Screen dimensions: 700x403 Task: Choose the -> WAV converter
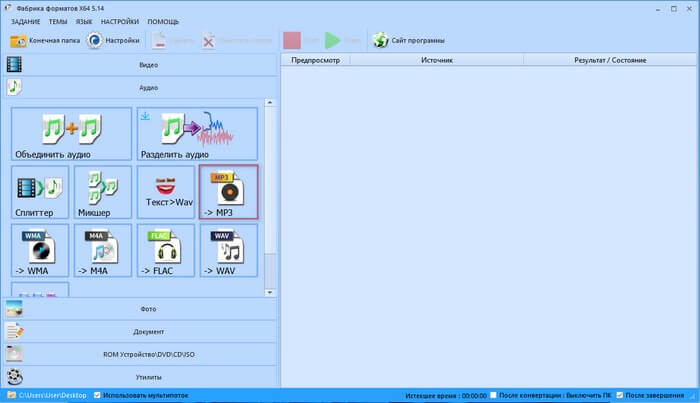[x=229, y=250]
